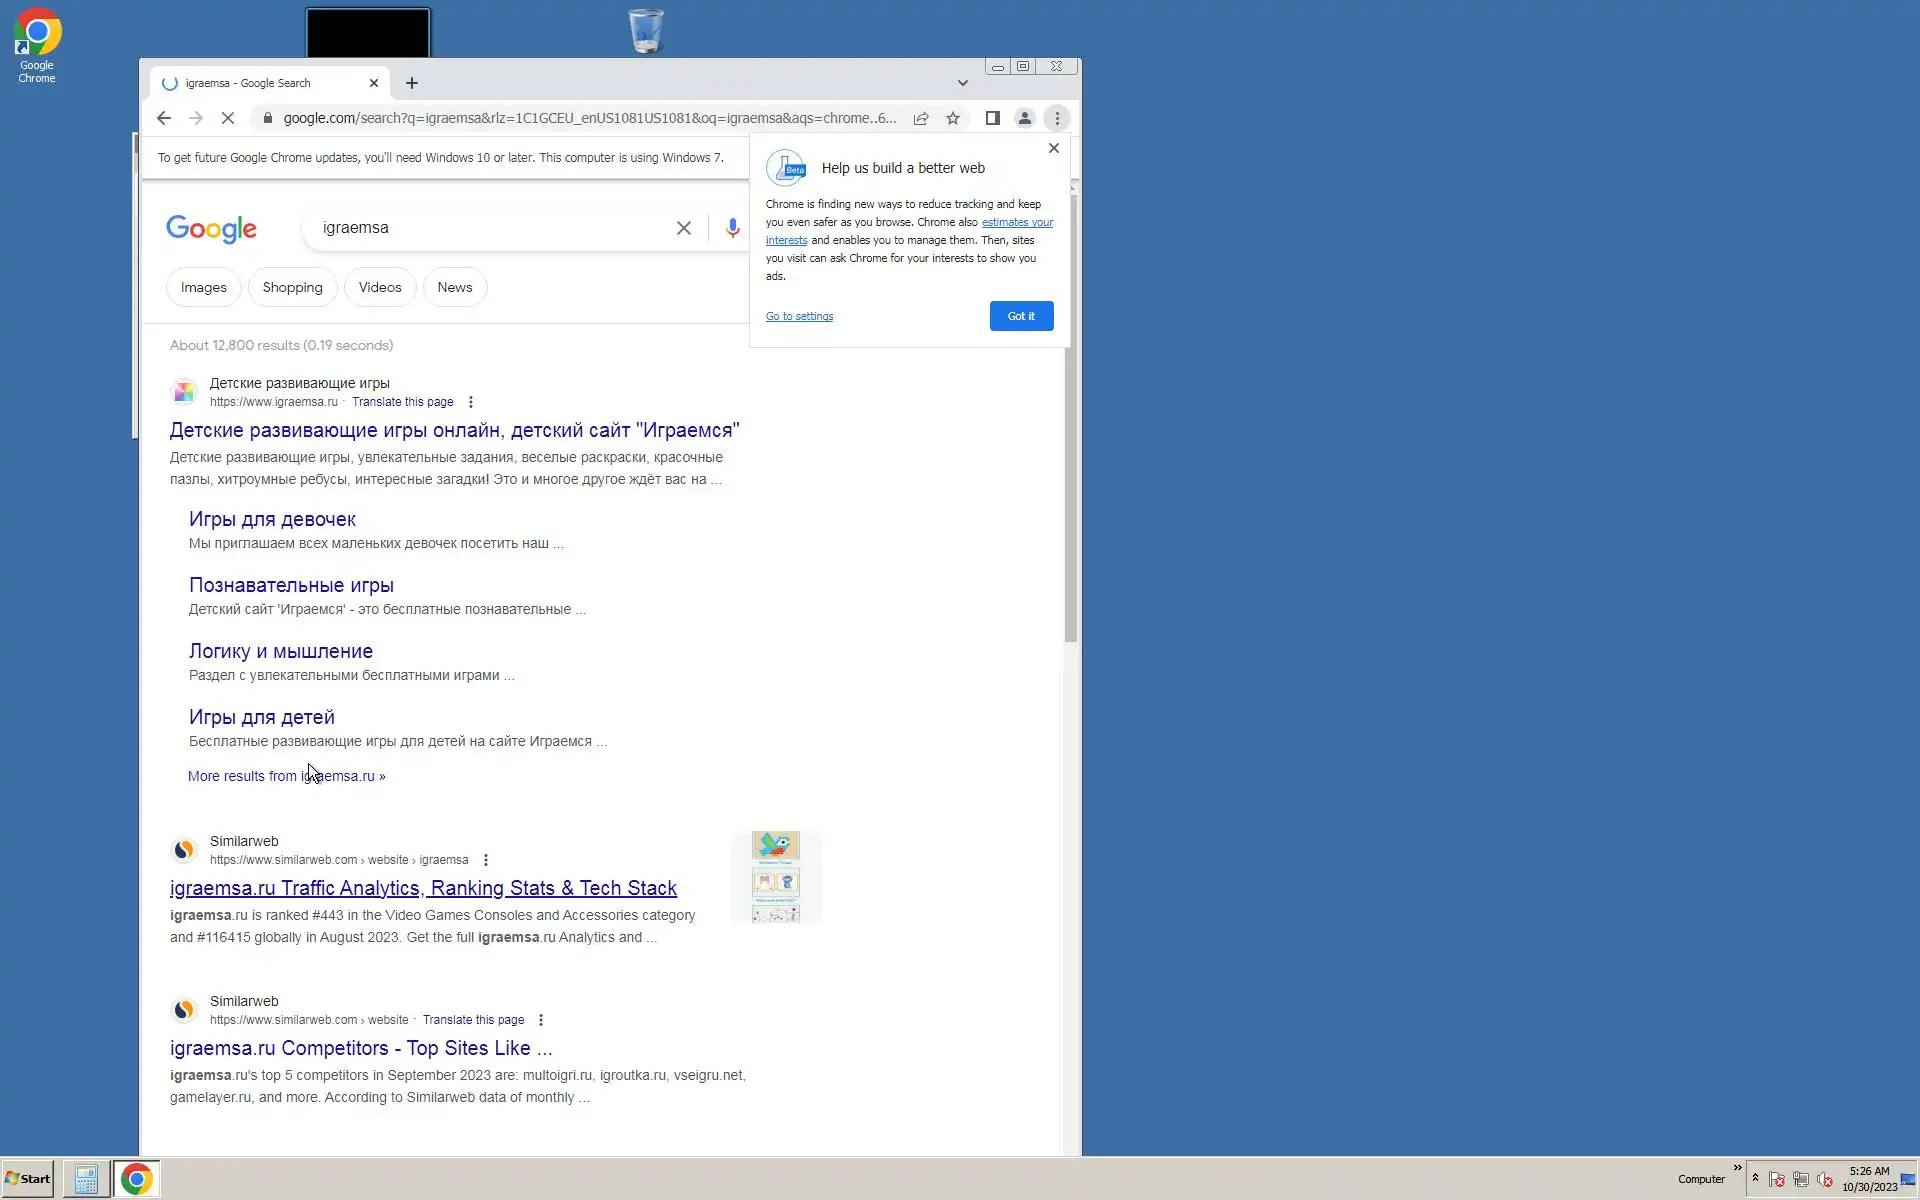The height and width of the screenshot is (1200, 1920).
Task: Click the igraemsa search input field
Action: click(490, 228)
